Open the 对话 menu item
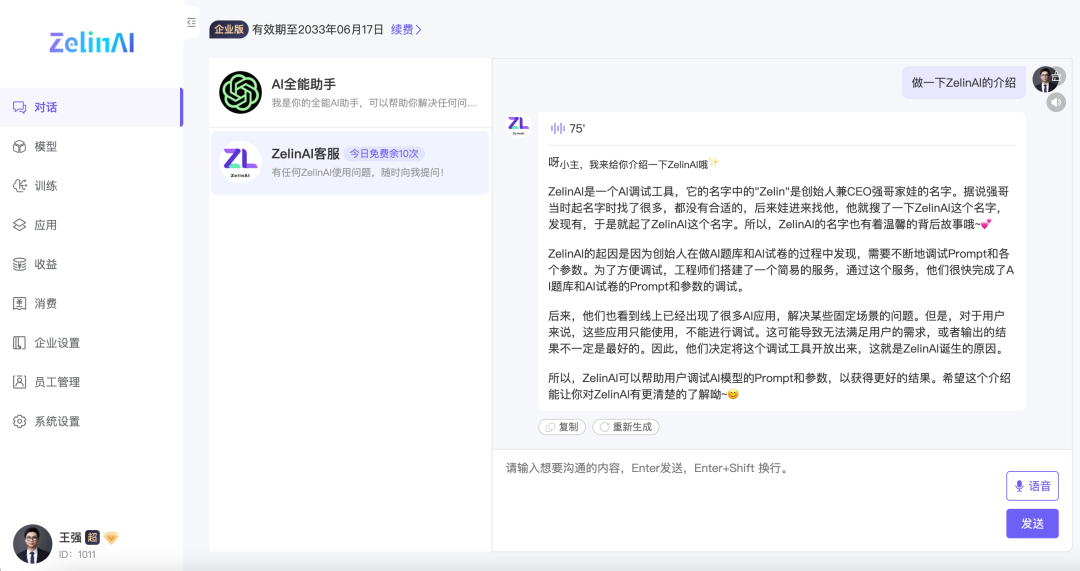The image size is (1080, 571). [x=91, y=107]
